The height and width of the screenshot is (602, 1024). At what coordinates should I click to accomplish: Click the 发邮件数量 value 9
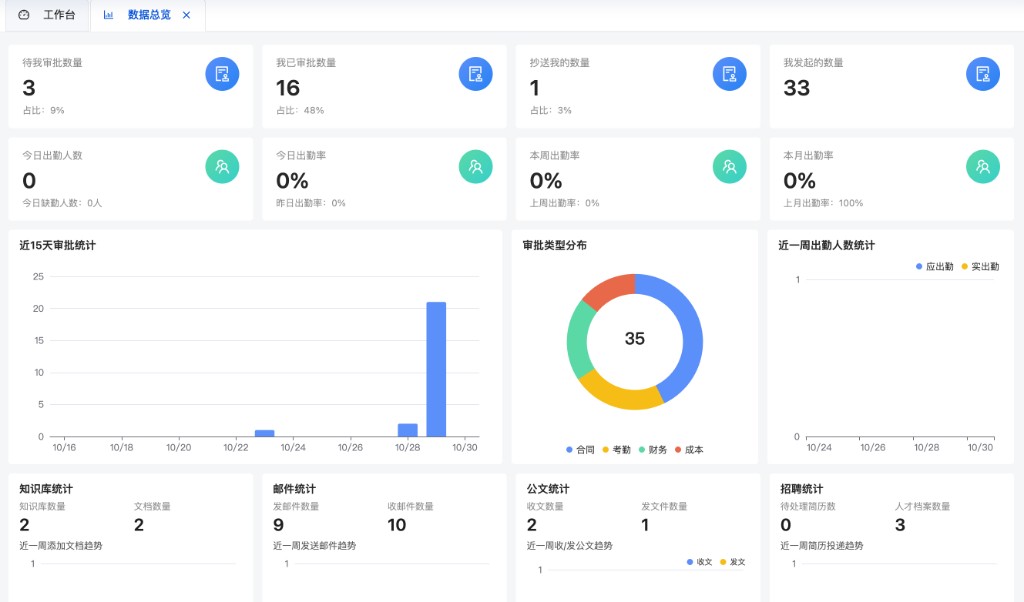pyautogui.click(x=278, y=525)
